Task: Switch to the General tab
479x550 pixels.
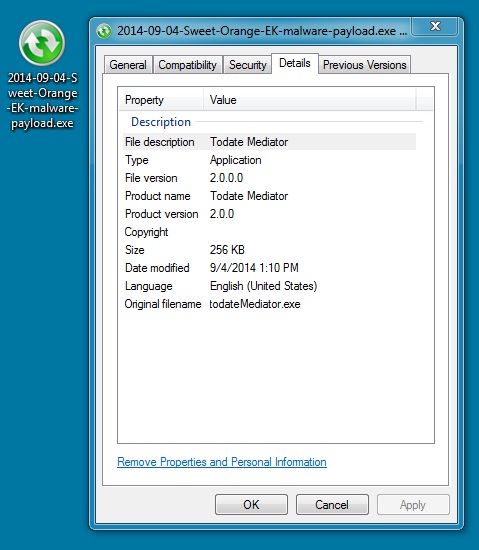Action: 128,65
